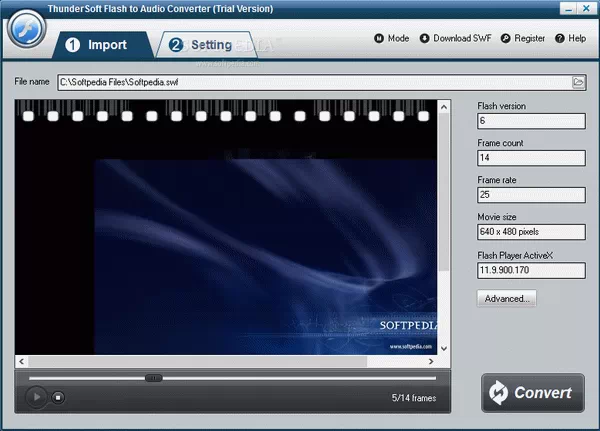Stop the SWF preview playback
This screenshot has height=431, width=600.
[58, 397]
